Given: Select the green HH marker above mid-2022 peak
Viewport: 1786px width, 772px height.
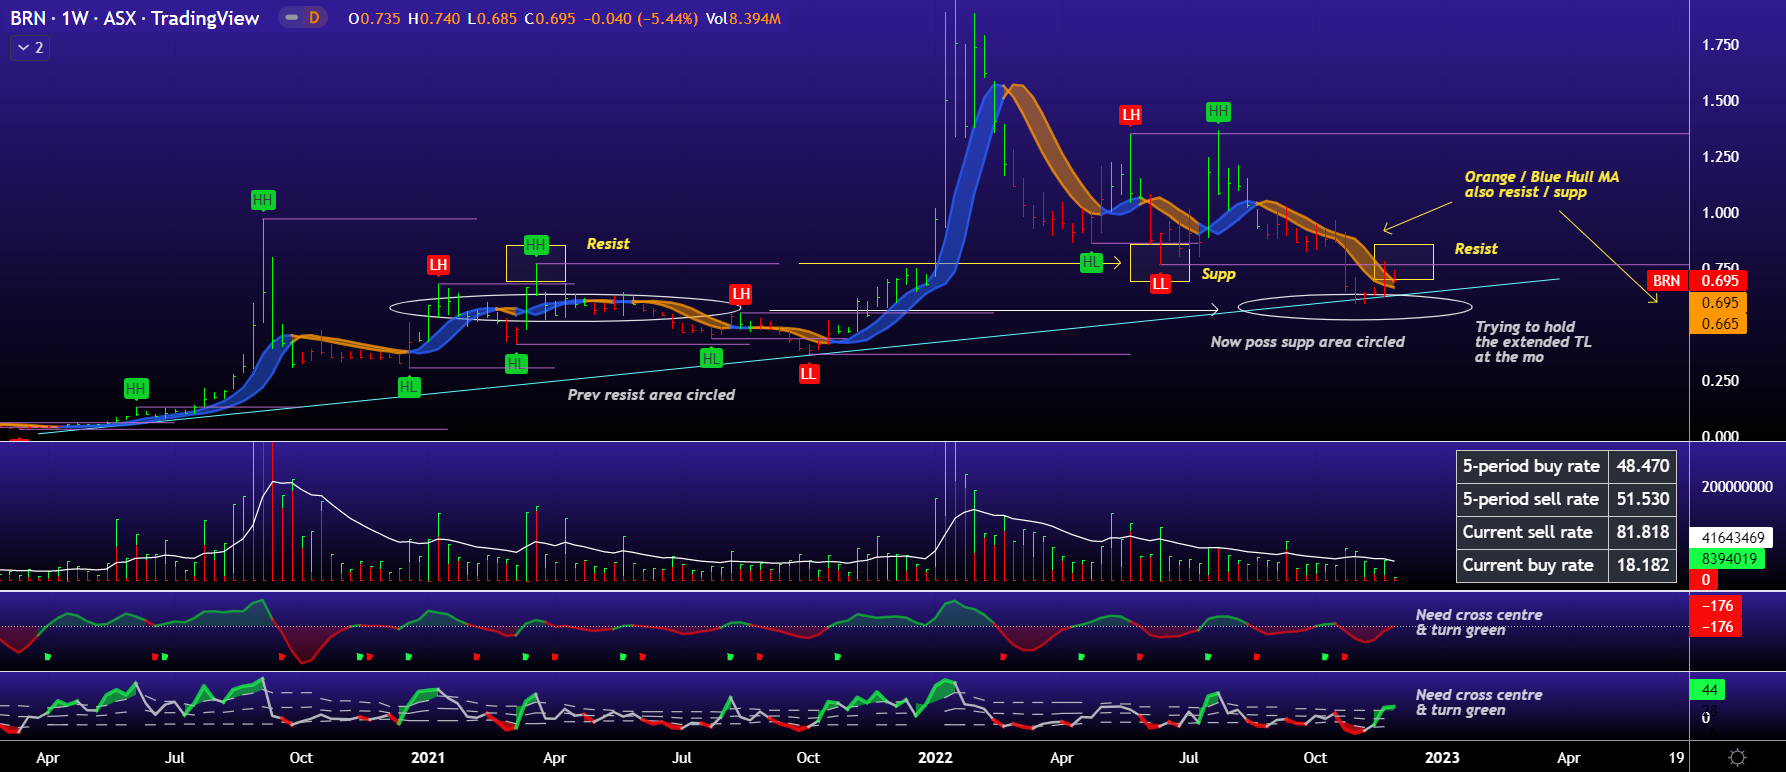Looking at the screenshot, I should pos(1217,111).
